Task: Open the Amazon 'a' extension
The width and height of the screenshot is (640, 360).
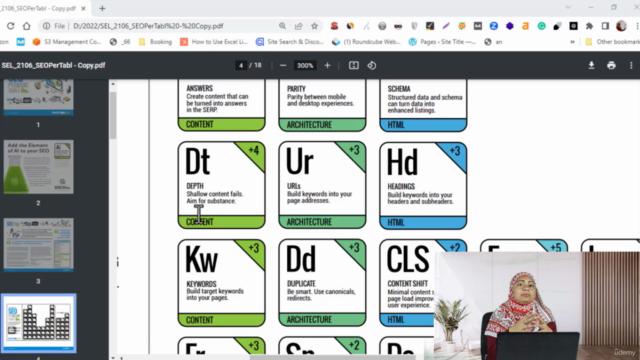Action: pyautogui.click(x=526, y=26)
